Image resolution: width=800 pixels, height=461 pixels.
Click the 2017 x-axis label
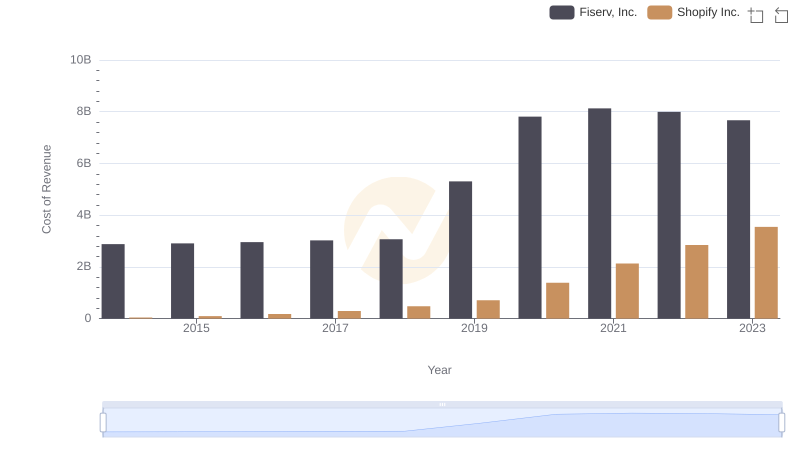point(335,328)
